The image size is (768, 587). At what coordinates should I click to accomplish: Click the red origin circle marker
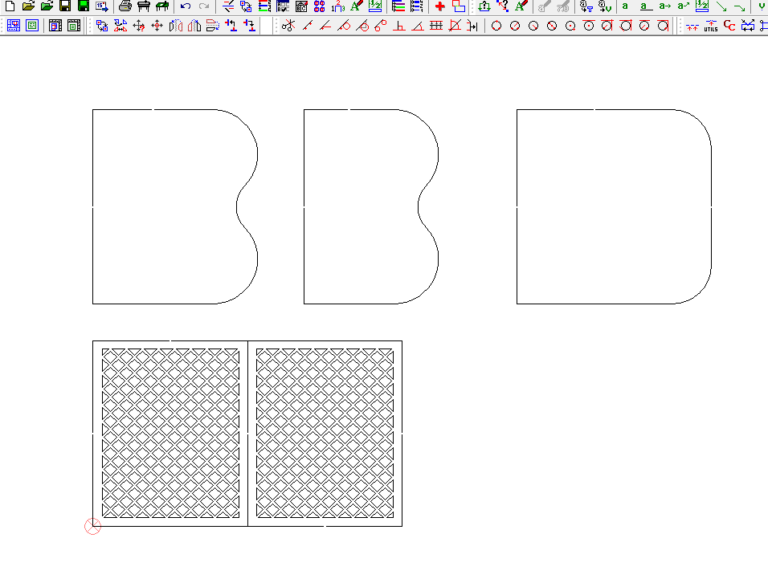(92, 526)
